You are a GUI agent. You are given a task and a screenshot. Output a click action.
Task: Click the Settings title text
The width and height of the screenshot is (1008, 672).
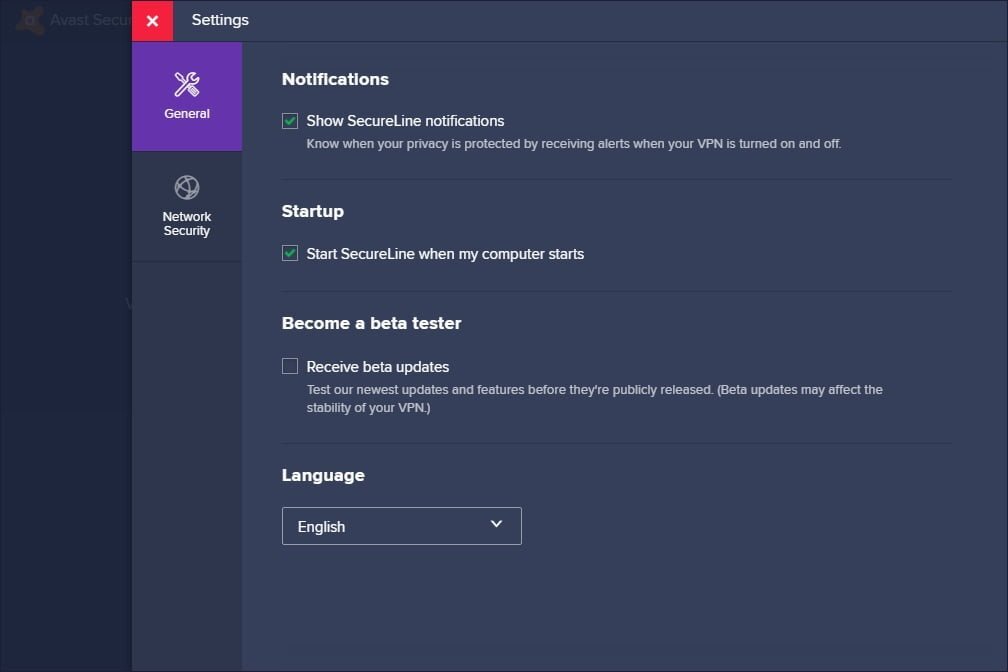coord(220,21)
